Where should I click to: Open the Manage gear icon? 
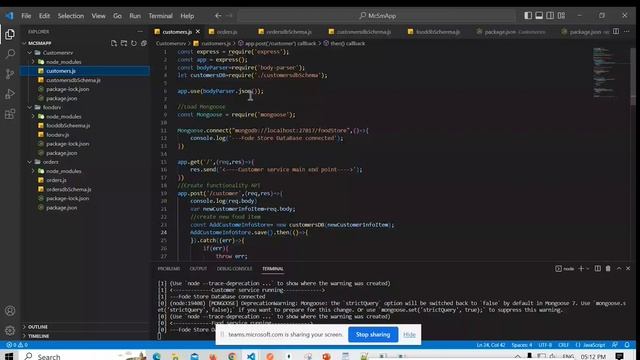tap(10, 330)
